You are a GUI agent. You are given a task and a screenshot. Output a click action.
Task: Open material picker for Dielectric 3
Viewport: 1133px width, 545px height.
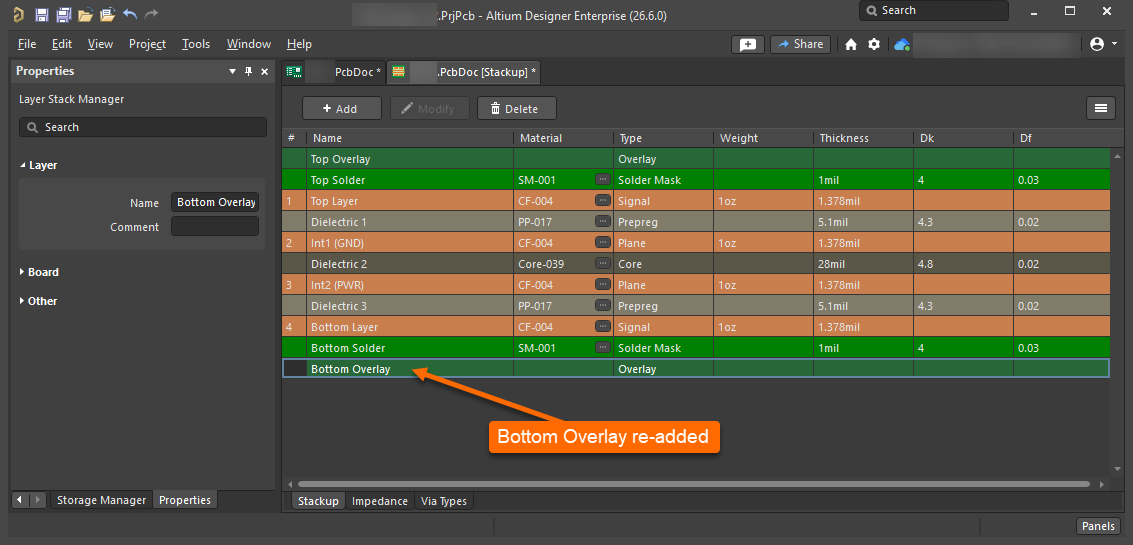603,306
